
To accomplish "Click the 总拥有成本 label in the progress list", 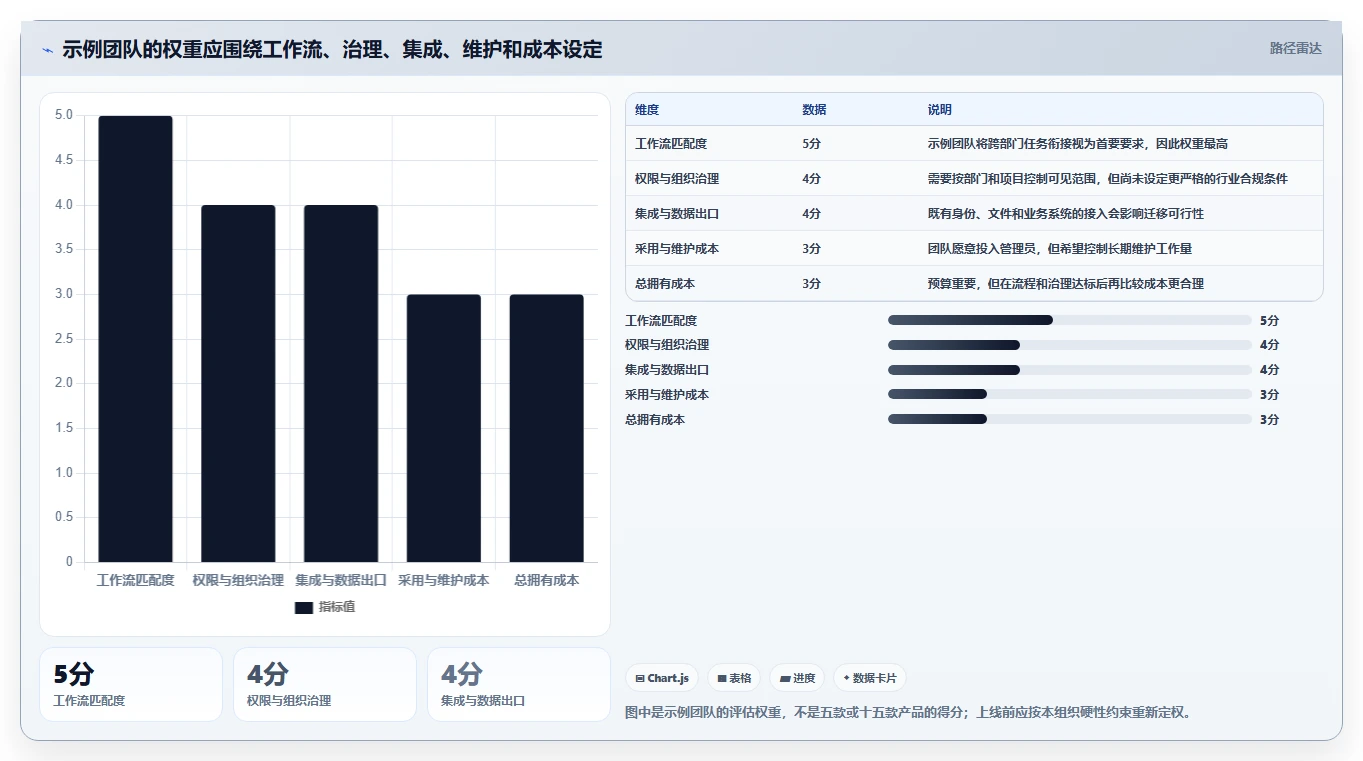I will pos(655,420).
